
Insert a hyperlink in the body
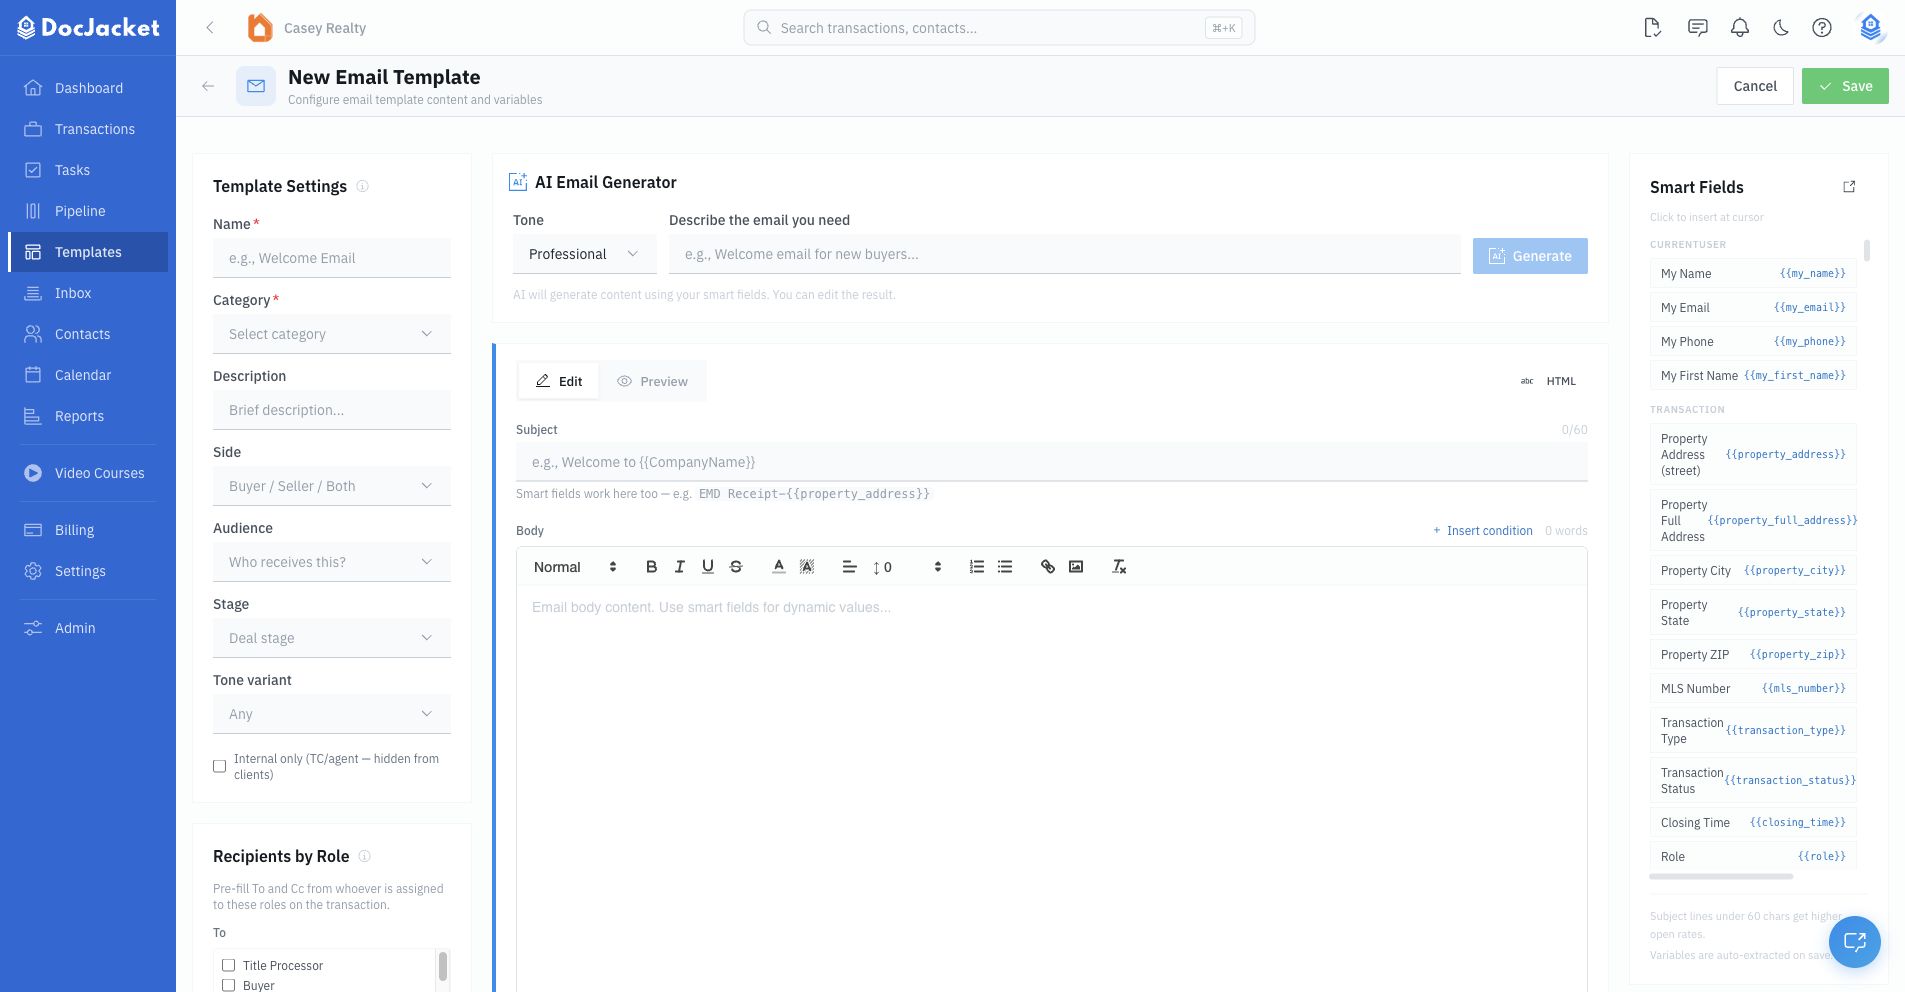coord(1047,567)
